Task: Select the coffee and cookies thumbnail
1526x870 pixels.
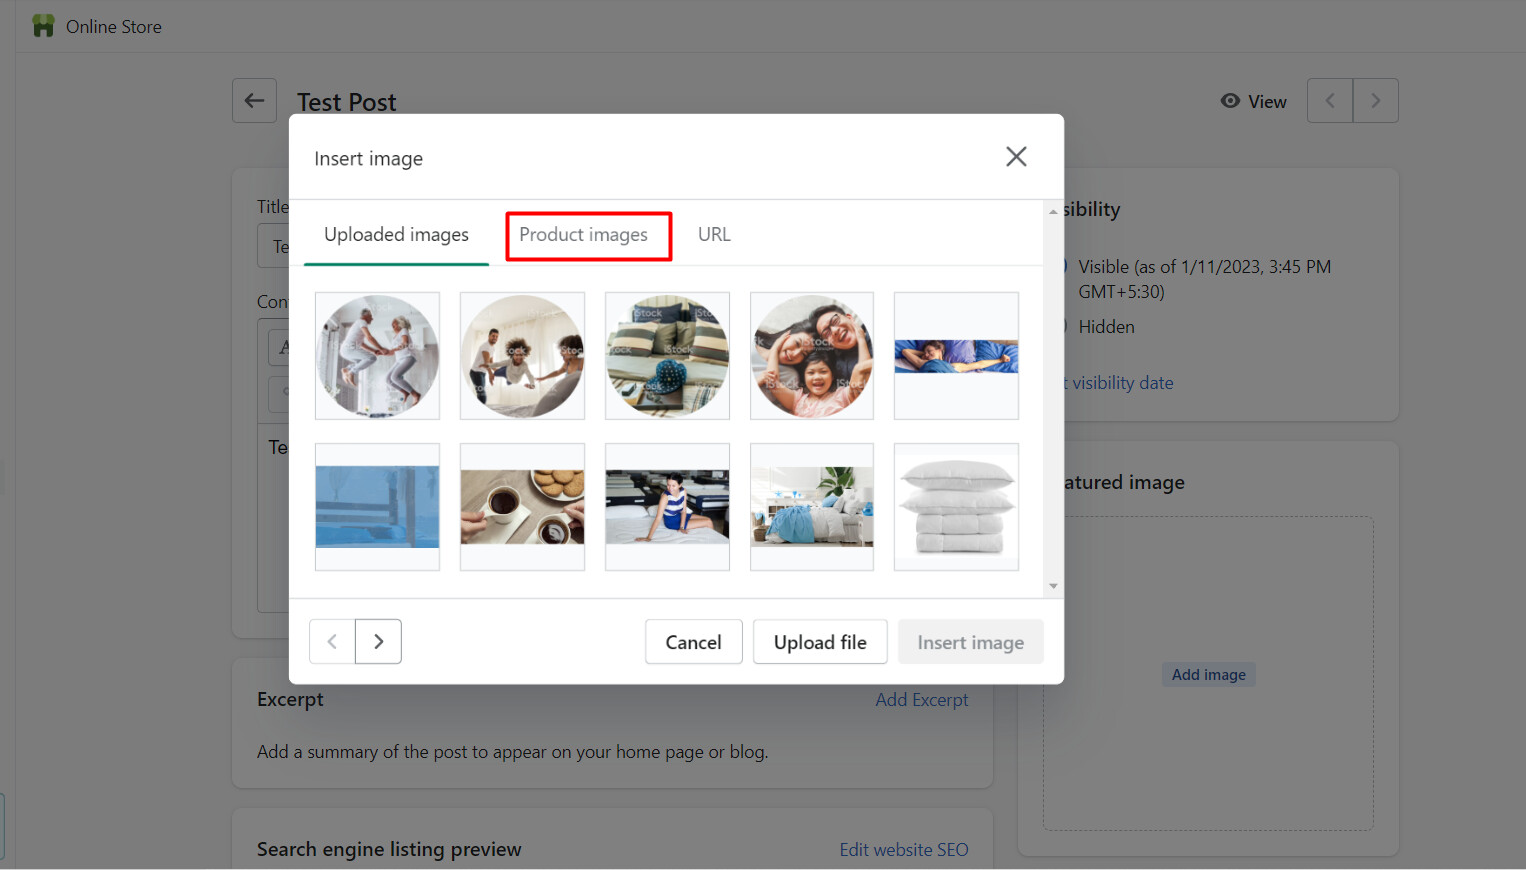Action: point(522,507)
